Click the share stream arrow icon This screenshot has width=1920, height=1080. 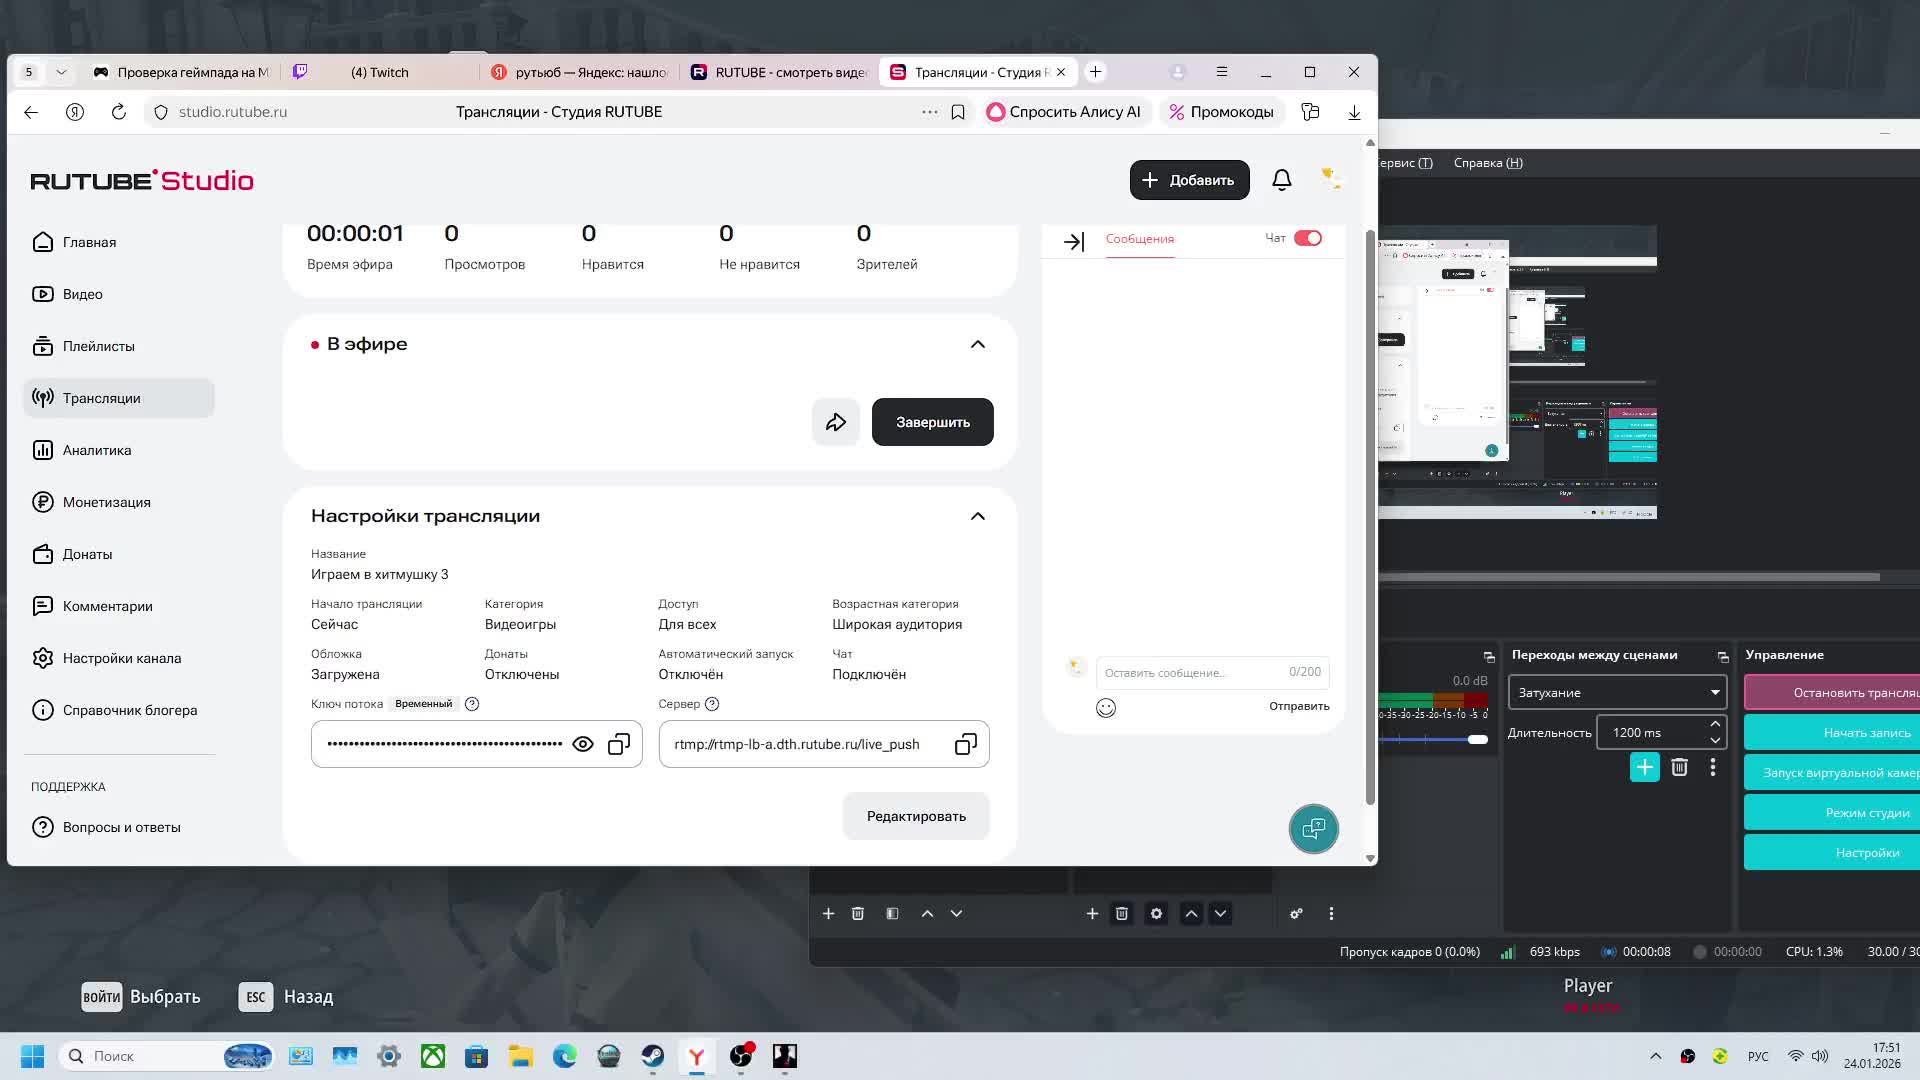[836, 422]
